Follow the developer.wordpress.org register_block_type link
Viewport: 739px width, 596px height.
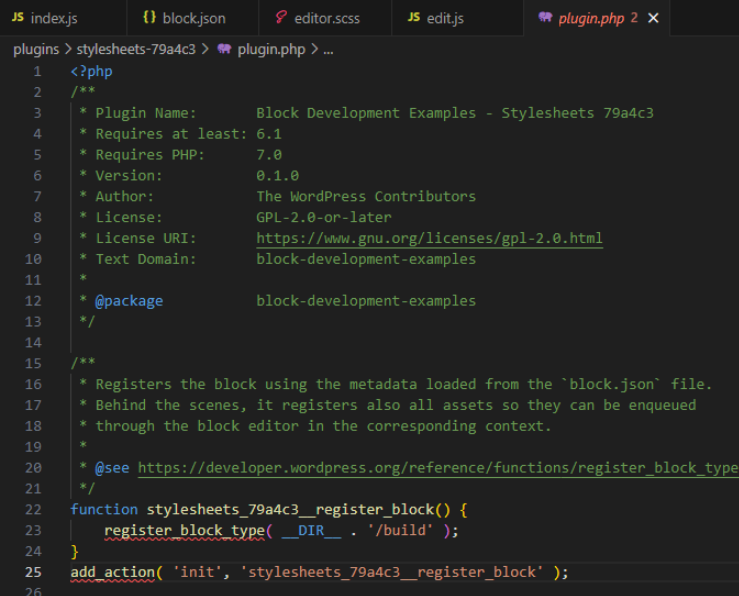(x=437, y=468)
